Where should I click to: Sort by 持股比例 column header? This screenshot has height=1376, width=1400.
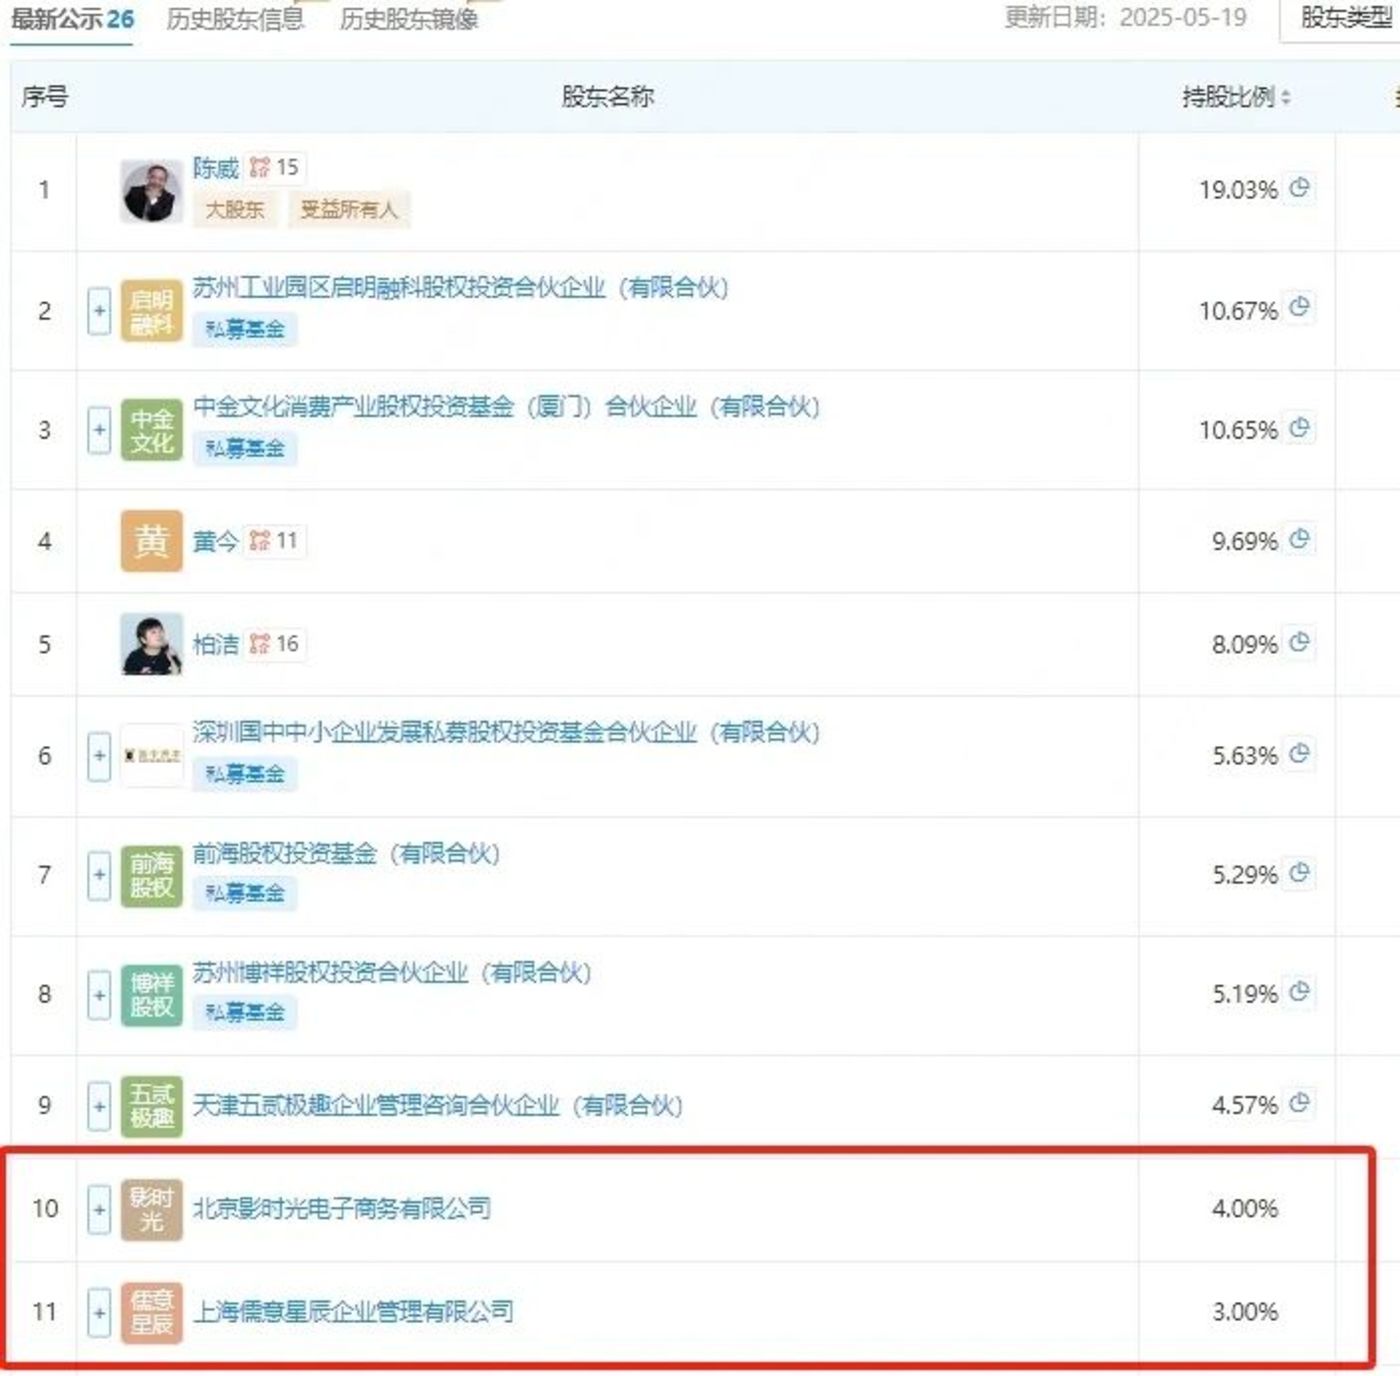(x=1236, y=97)
